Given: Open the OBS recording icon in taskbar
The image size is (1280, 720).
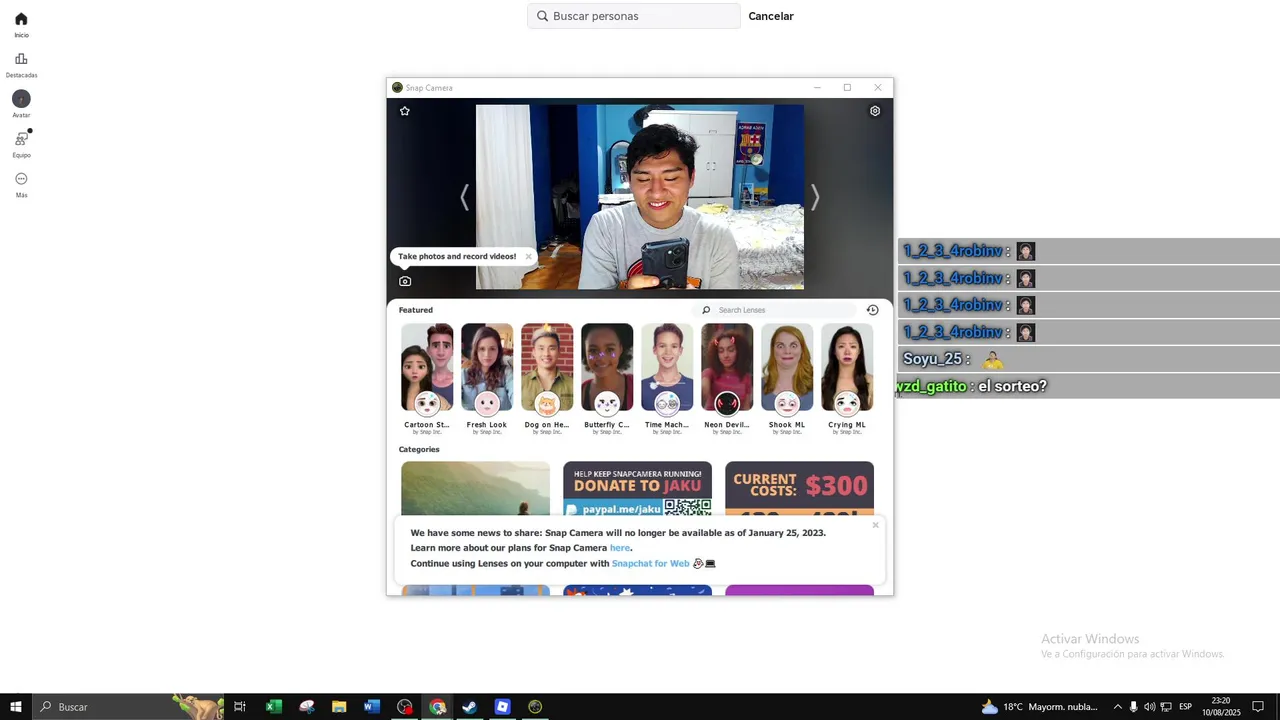Looking at the screenshot, I should (x=404, y=707).
